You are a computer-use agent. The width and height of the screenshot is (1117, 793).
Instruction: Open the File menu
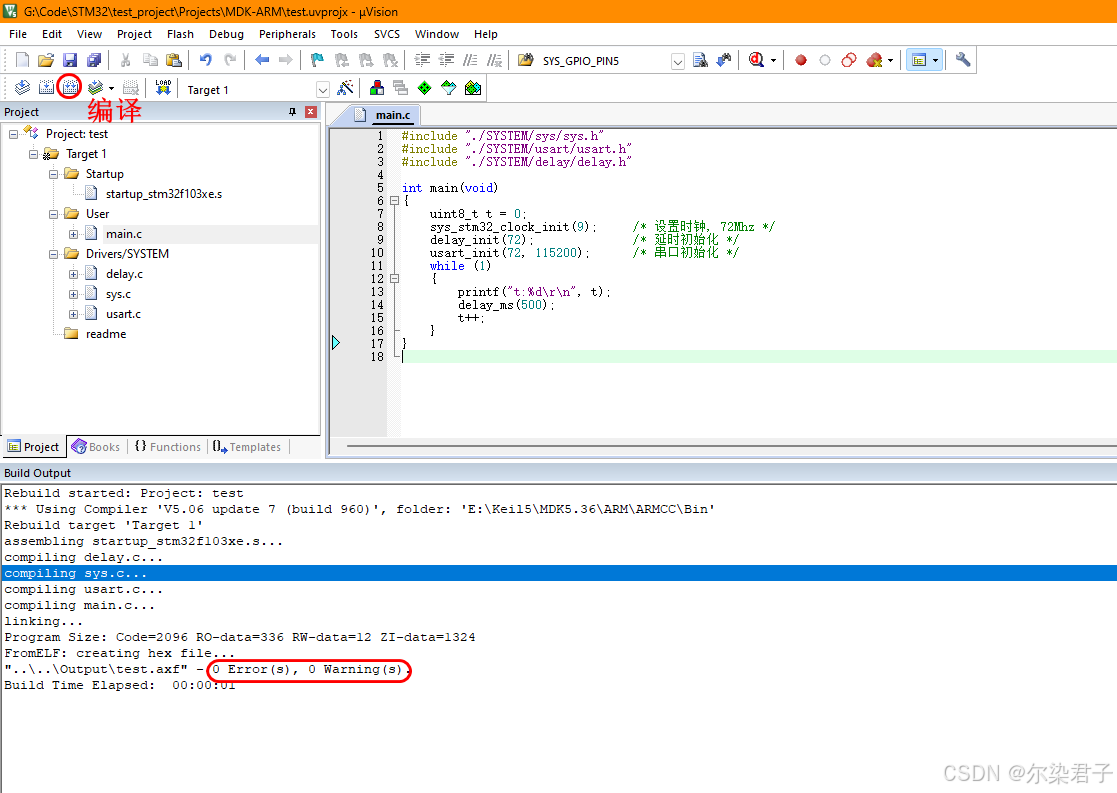coord(18,34)
